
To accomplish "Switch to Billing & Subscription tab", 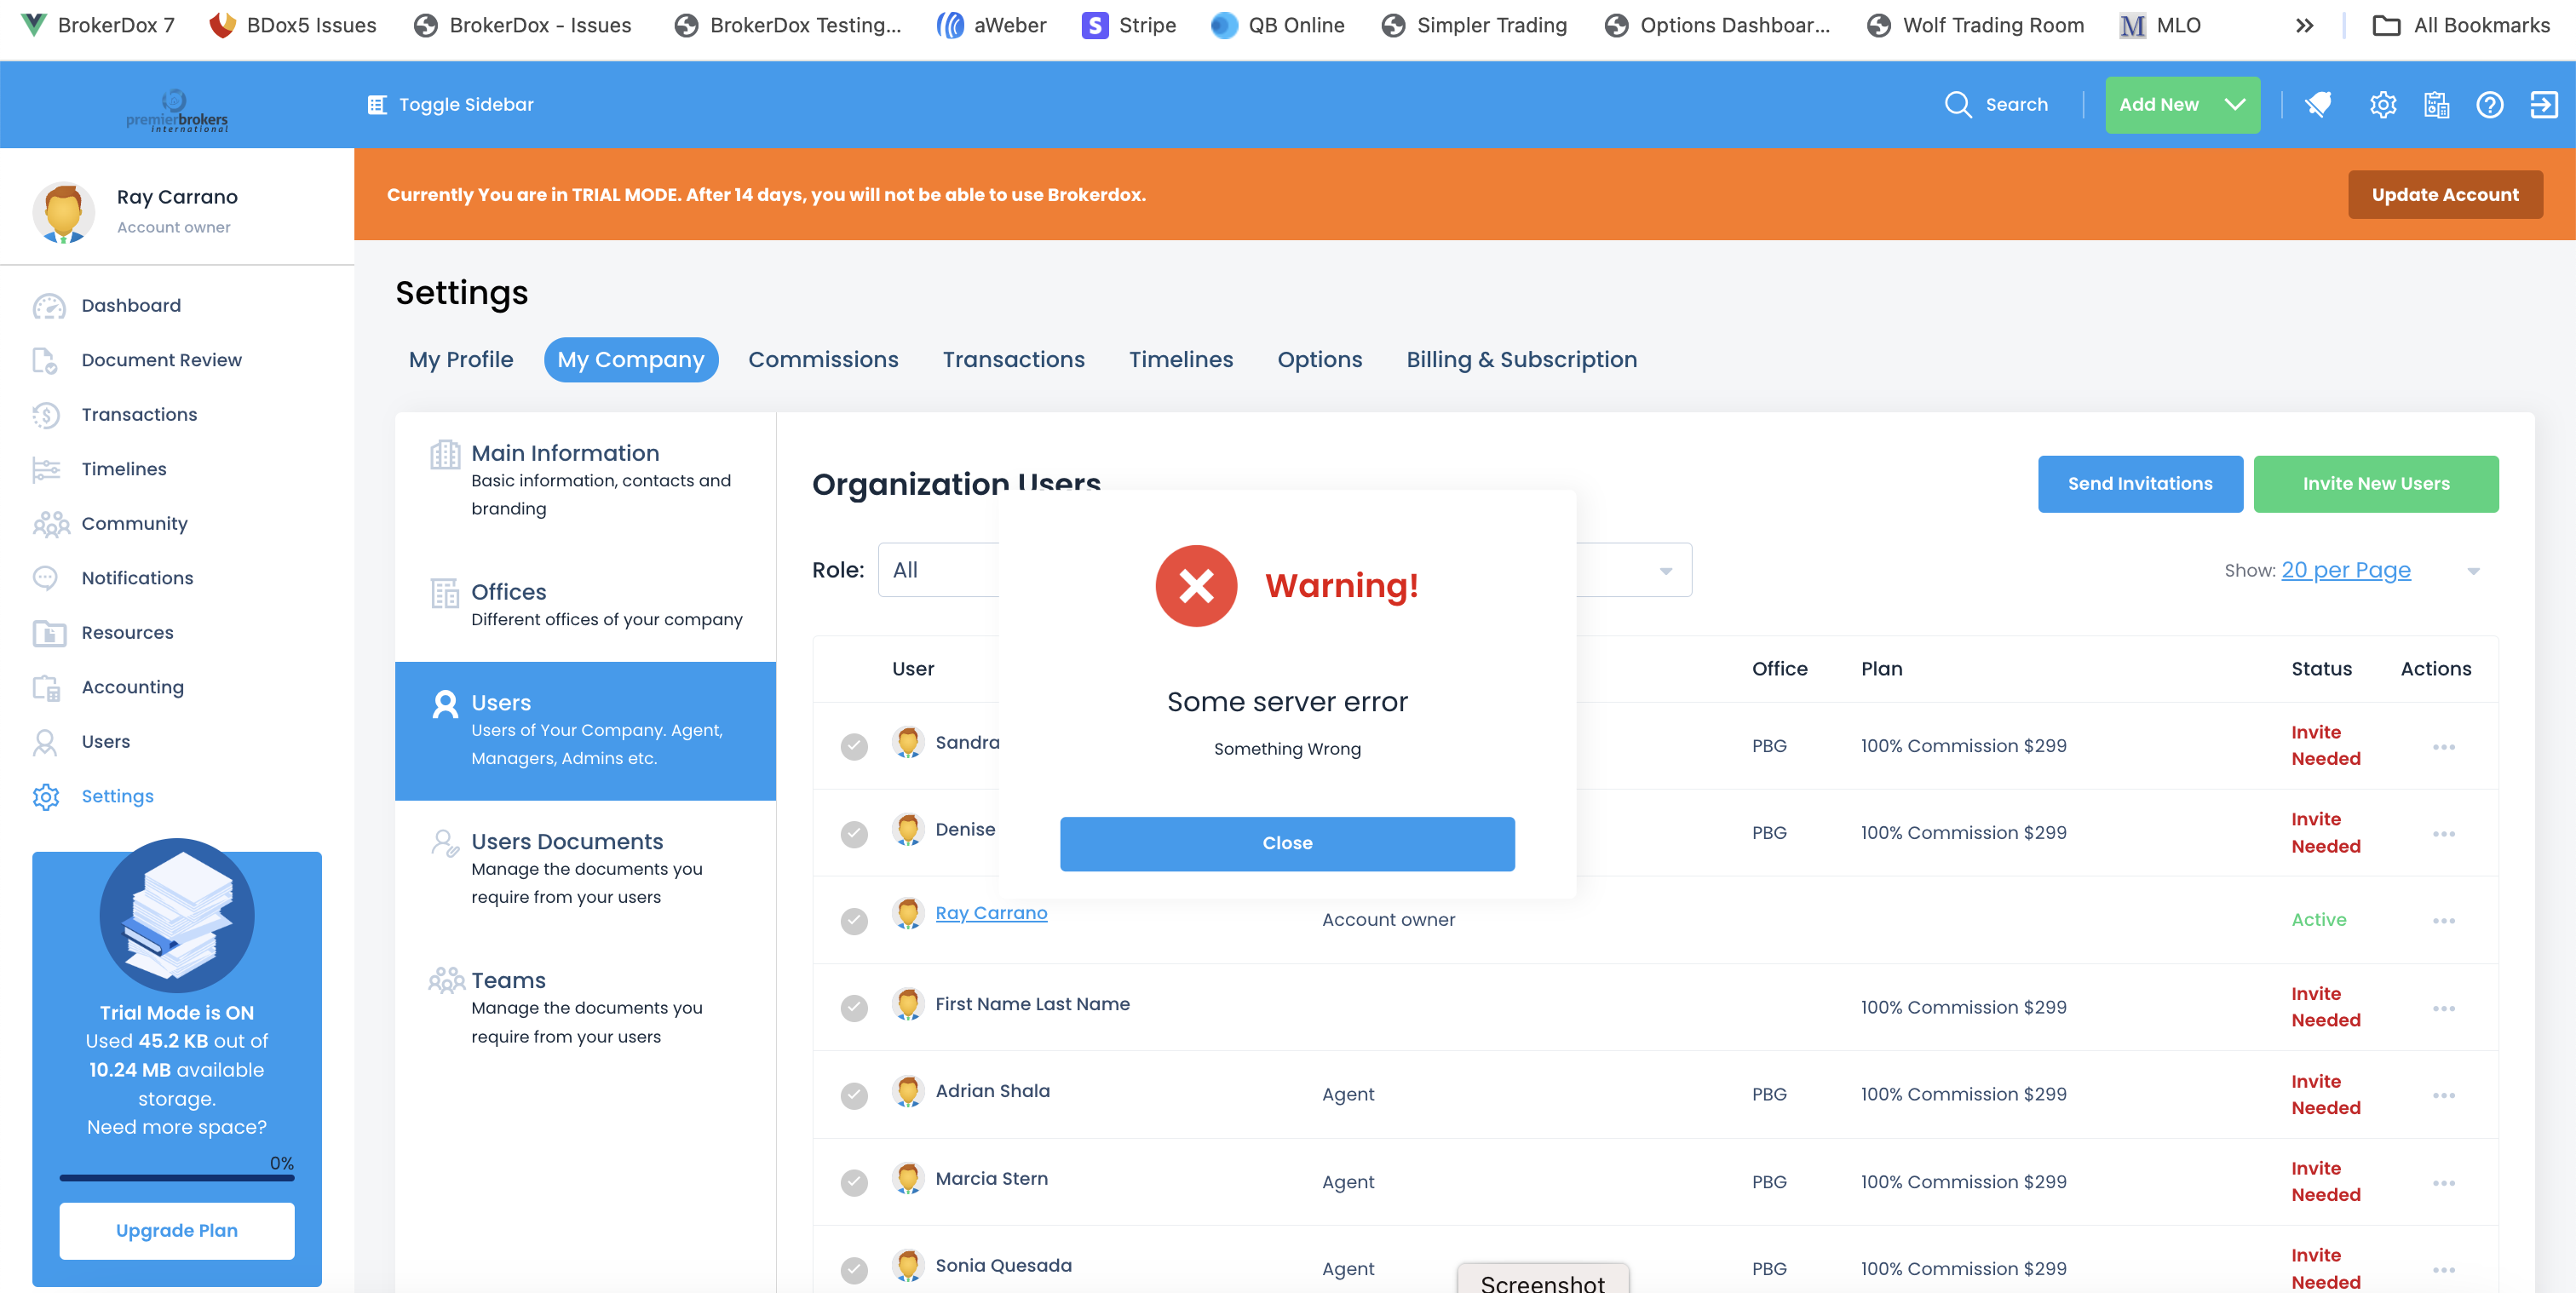I will 1521,360.
